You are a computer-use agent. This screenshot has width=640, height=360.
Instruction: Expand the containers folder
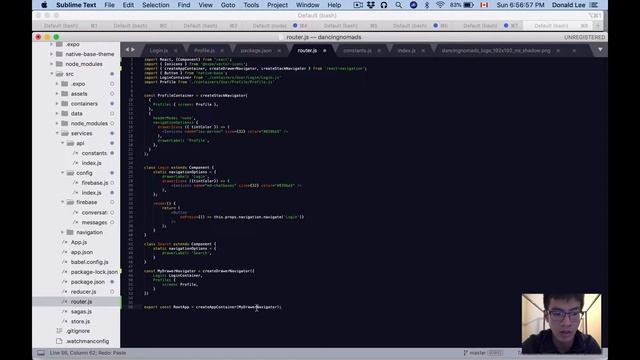click(57, 104)
